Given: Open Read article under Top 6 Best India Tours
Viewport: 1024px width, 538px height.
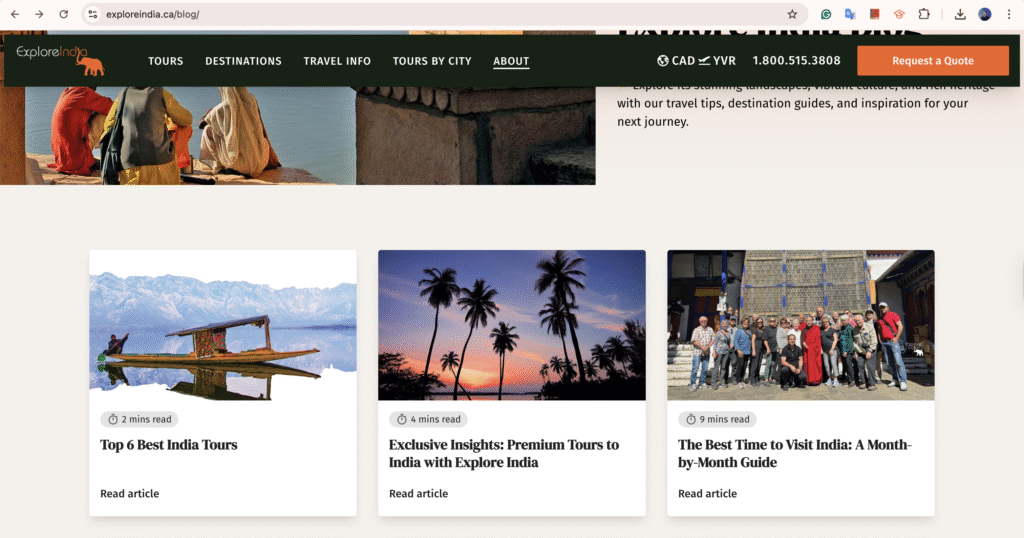Looking at the screenshot, I should click(x=129, y=493).
